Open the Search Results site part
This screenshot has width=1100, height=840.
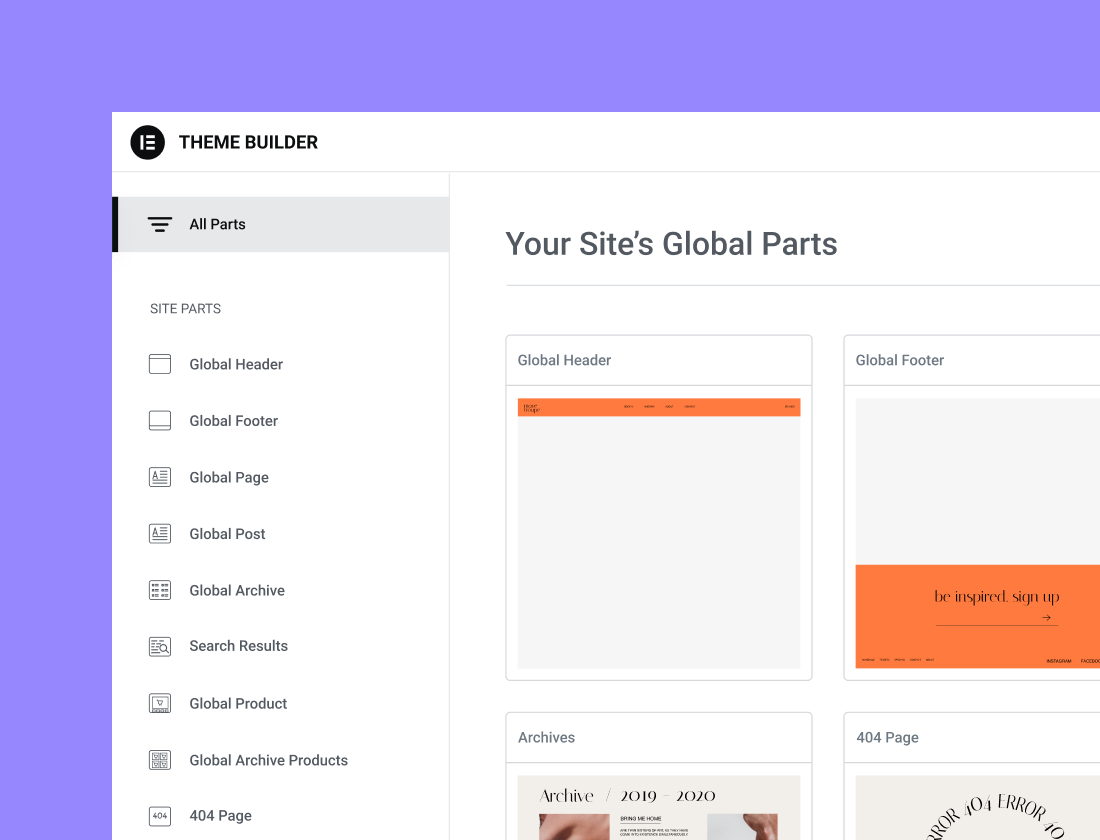click(x=238, y=646)
